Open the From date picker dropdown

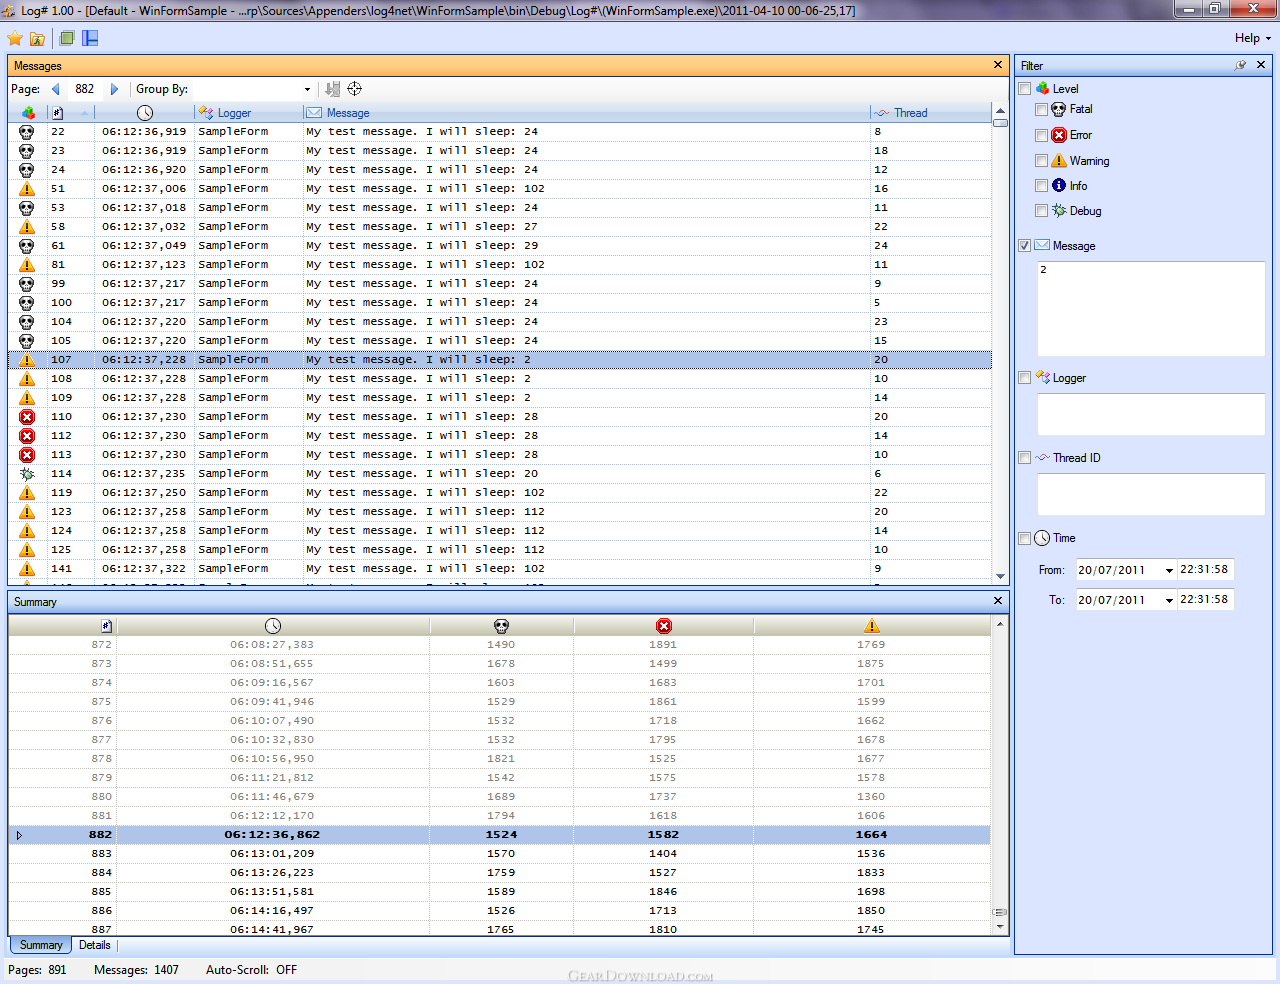pyautogui.click(x=1169, y=570)
